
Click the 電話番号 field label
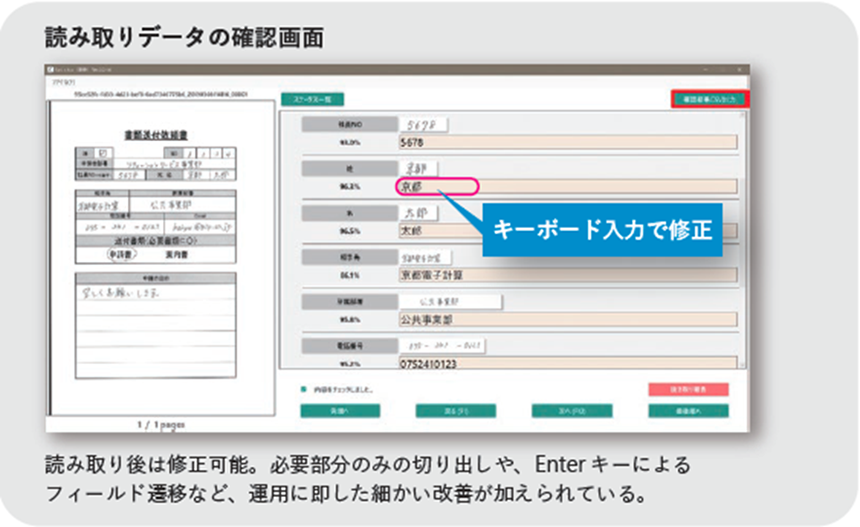349,346
